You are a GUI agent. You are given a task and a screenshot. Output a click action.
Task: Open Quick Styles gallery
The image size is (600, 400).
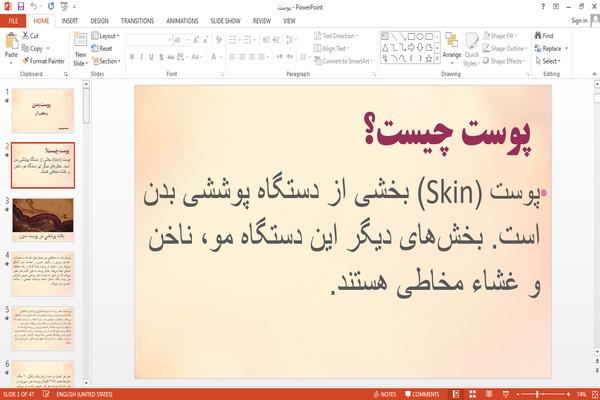coord(471,50)
